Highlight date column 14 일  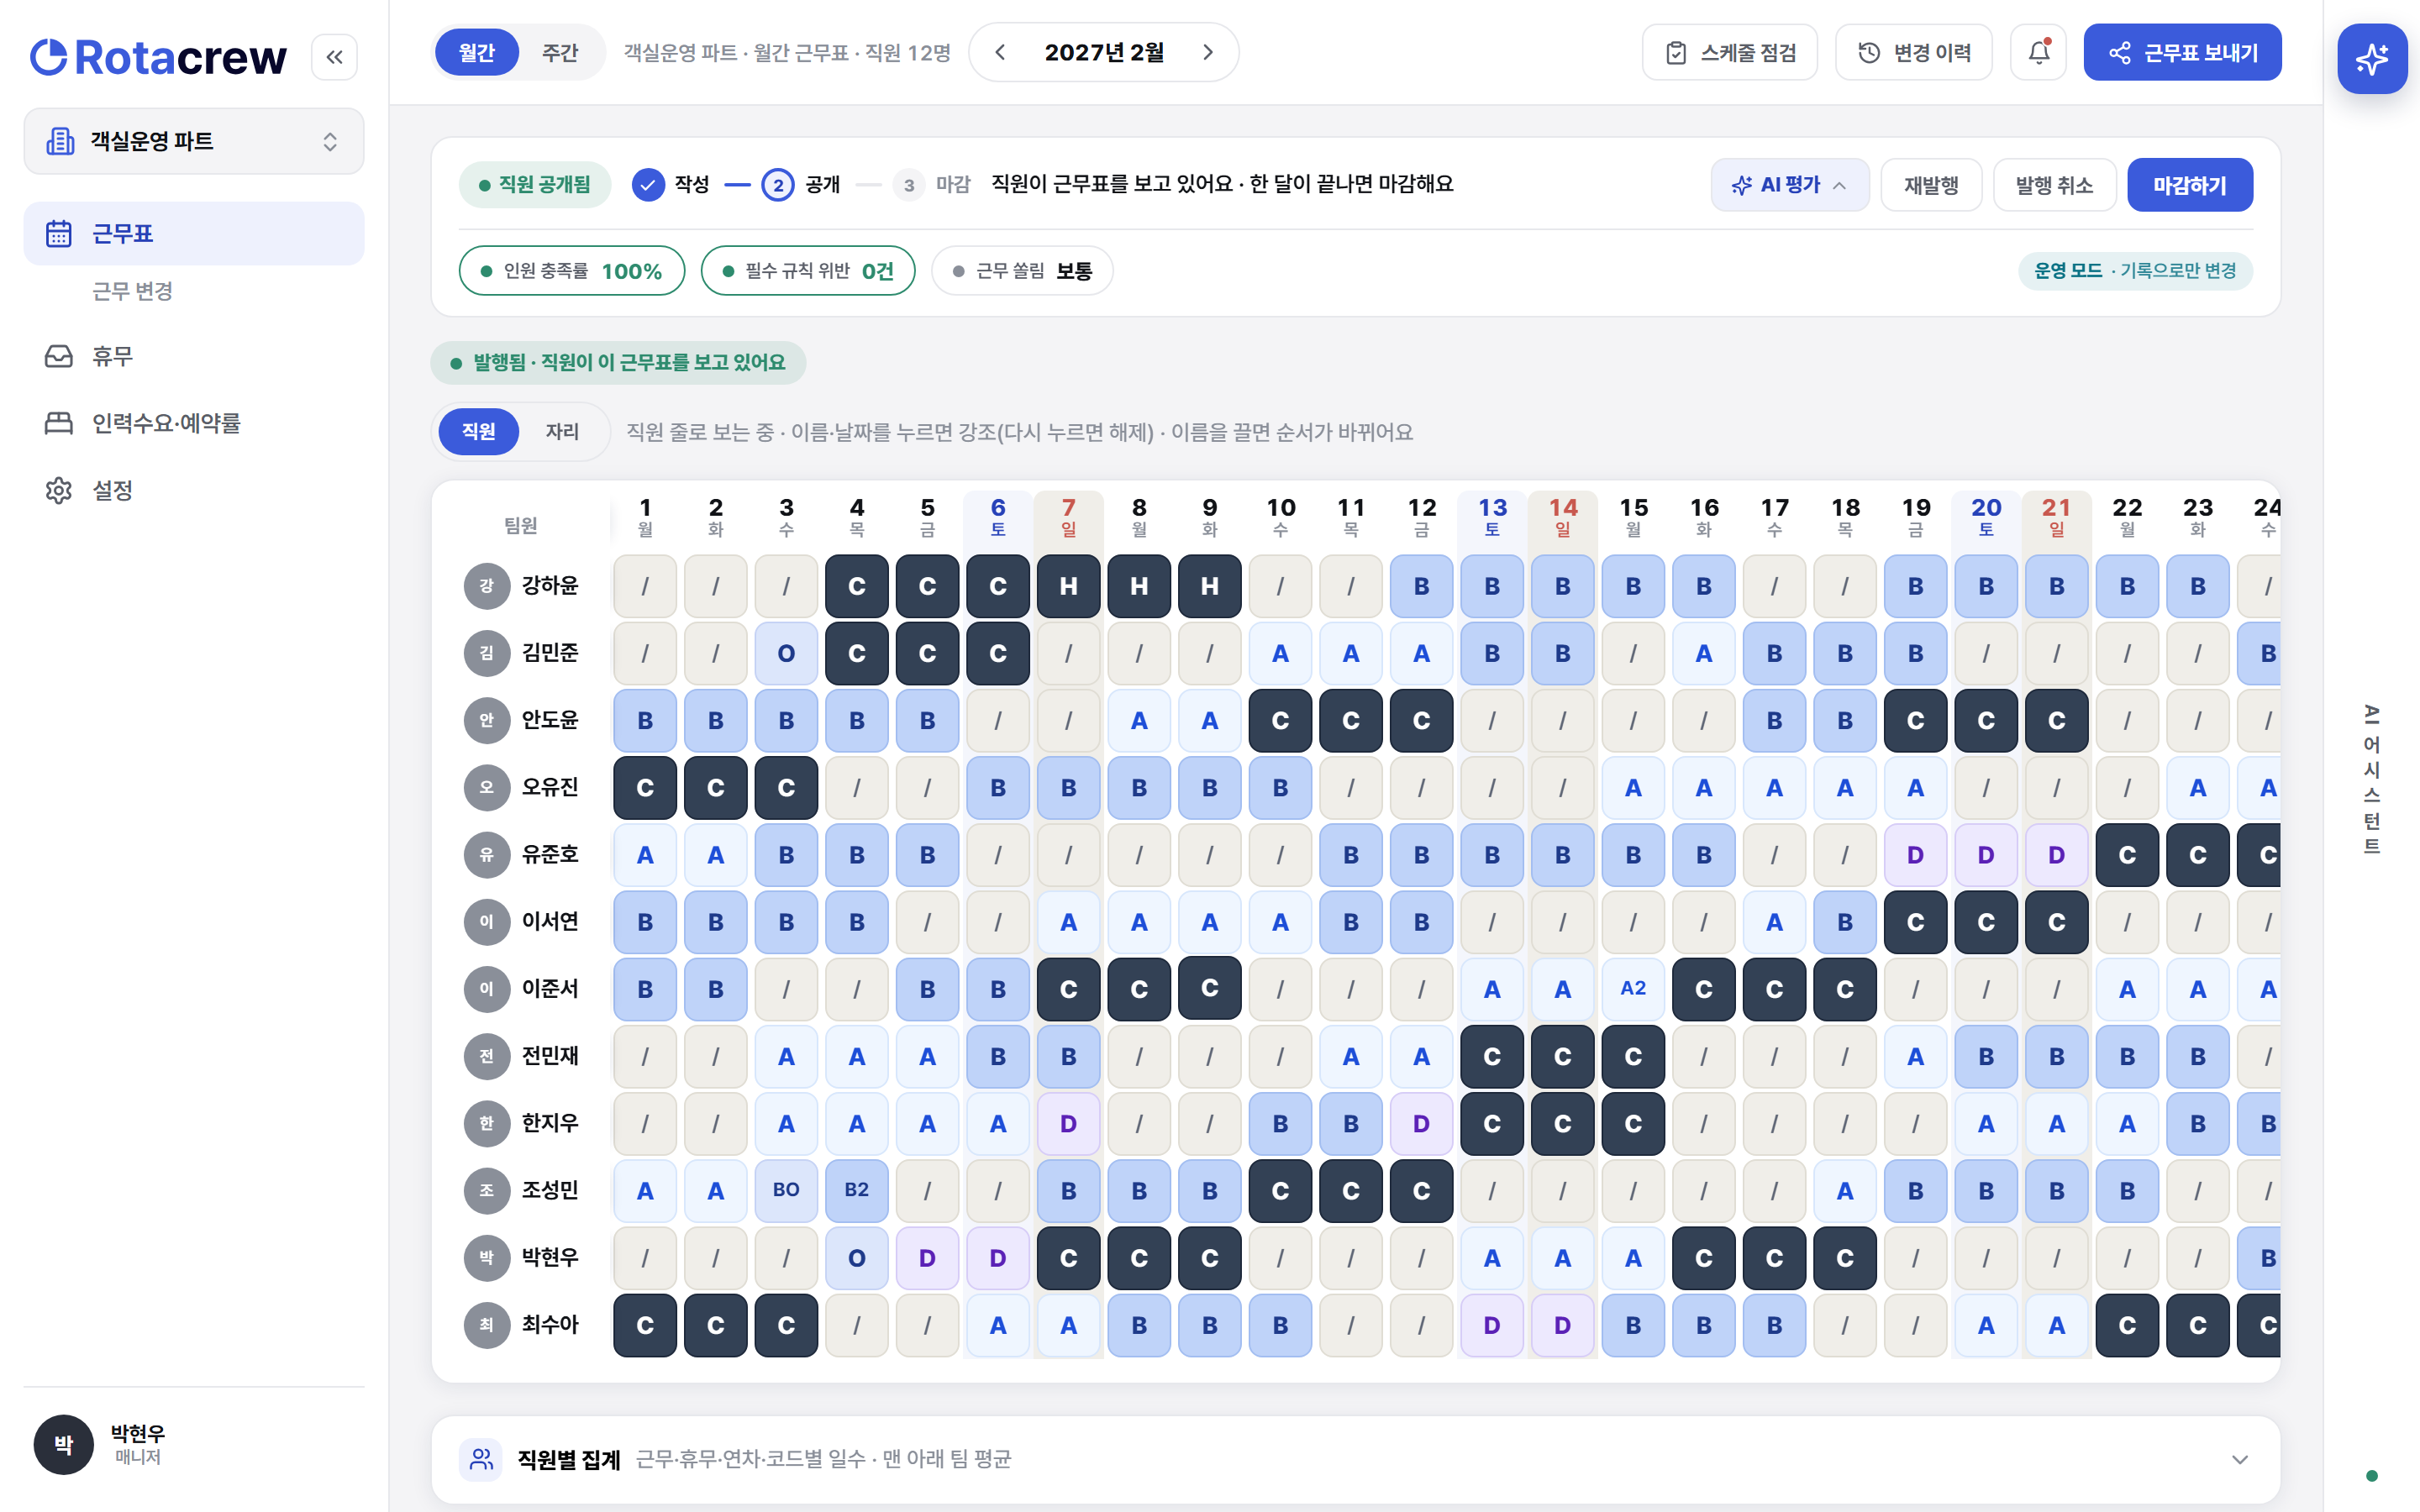pyautogui.click(x=1562, y=517)
